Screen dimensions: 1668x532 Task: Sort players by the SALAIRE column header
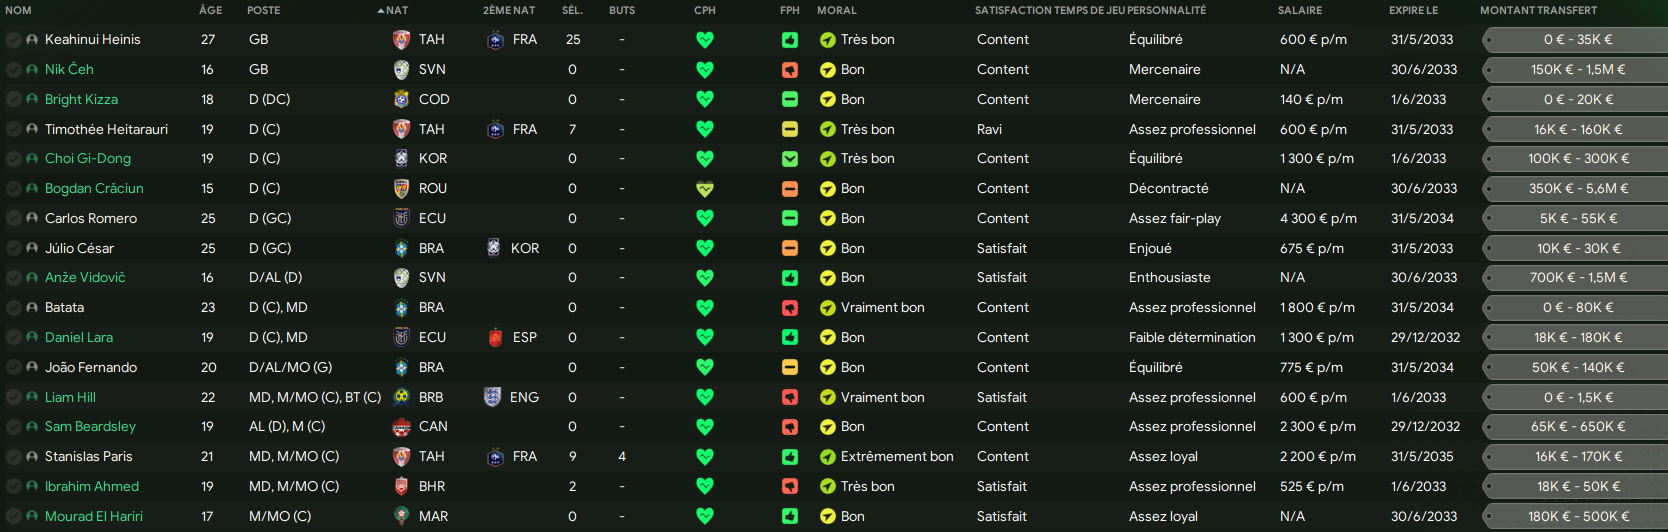[1300, 10]
